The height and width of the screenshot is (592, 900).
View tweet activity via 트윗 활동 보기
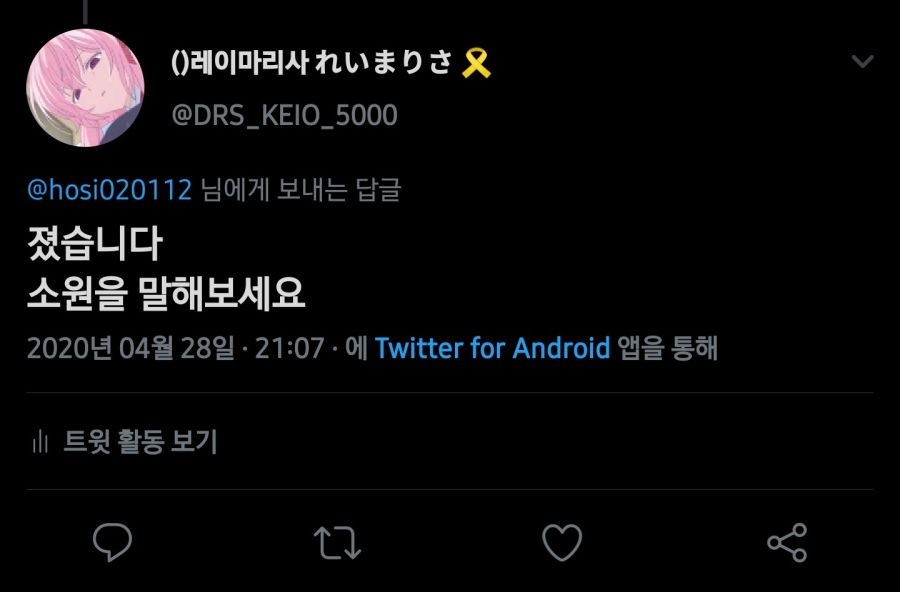(x=141, y=442)
